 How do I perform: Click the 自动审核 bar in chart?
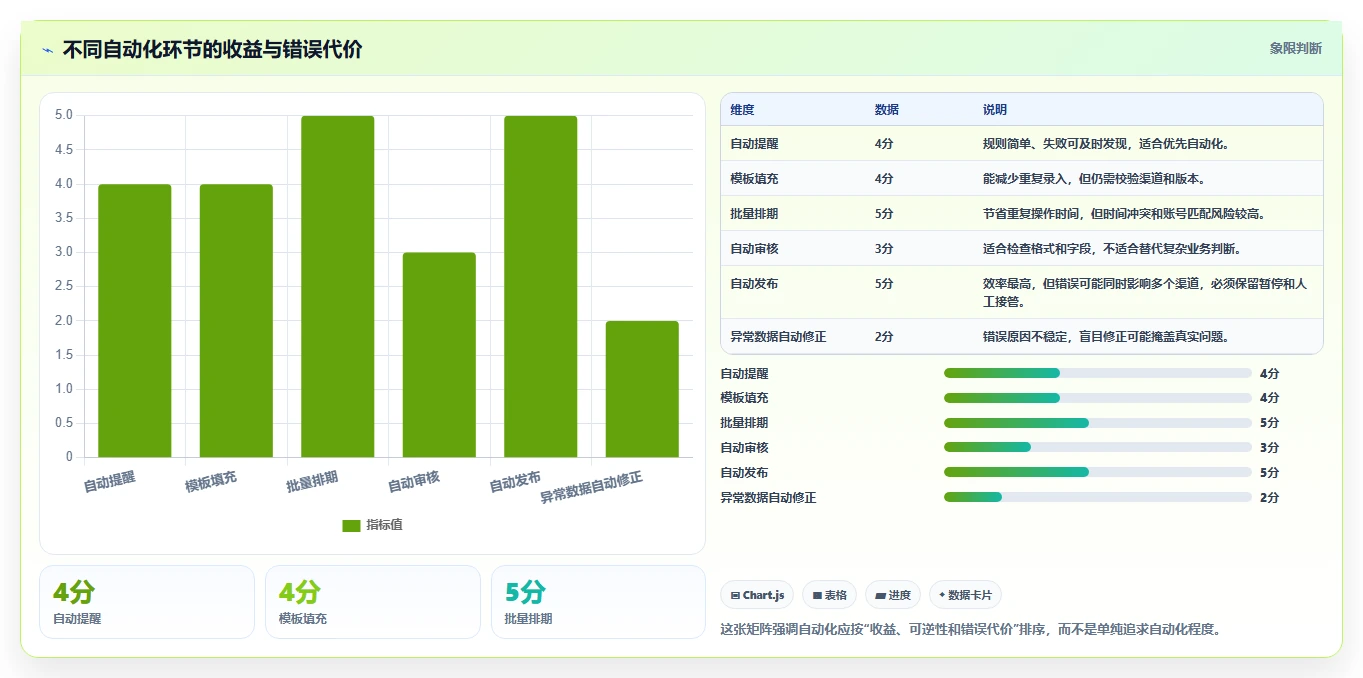pos(439,355)
